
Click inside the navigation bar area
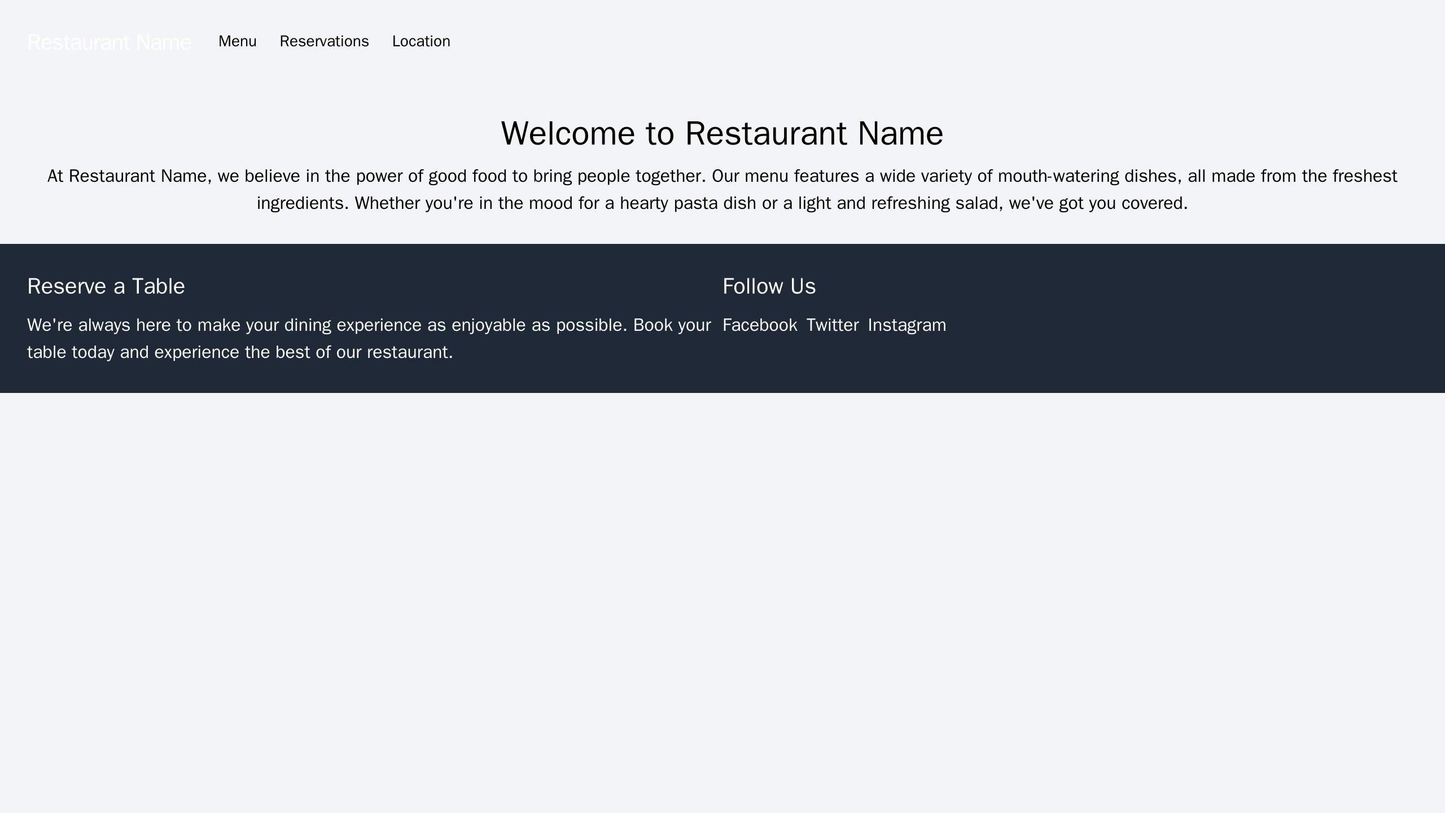[722, 41]
